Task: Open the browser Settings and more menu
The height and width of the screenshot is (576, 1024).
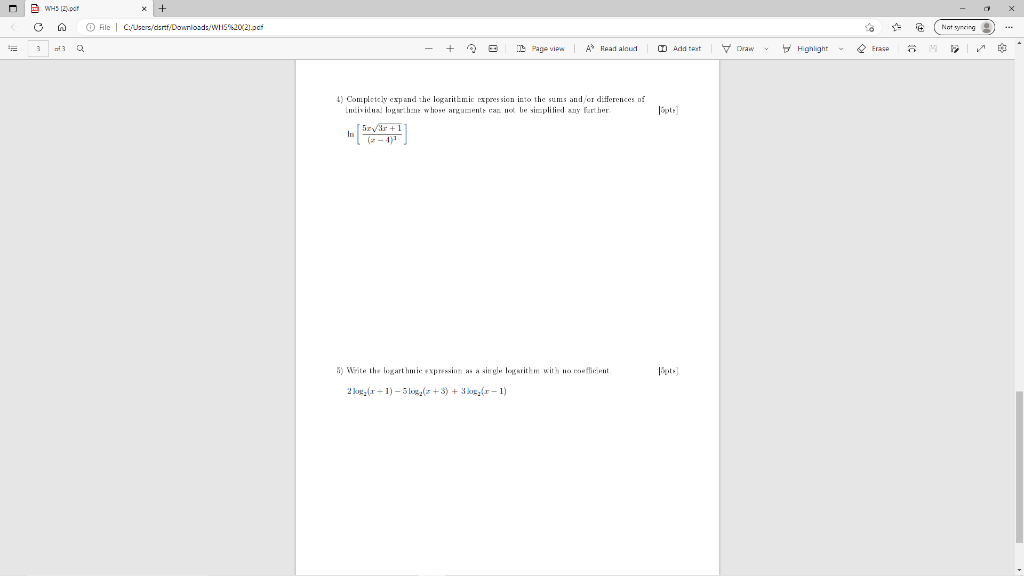Action: [1009, 27]
